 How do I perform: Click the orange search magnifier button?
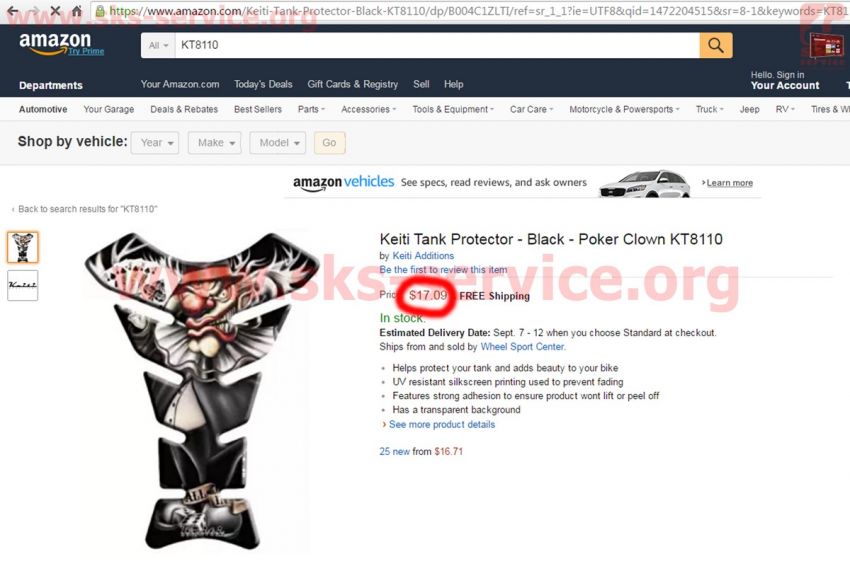pyautogui.click(x=716, y=45)
